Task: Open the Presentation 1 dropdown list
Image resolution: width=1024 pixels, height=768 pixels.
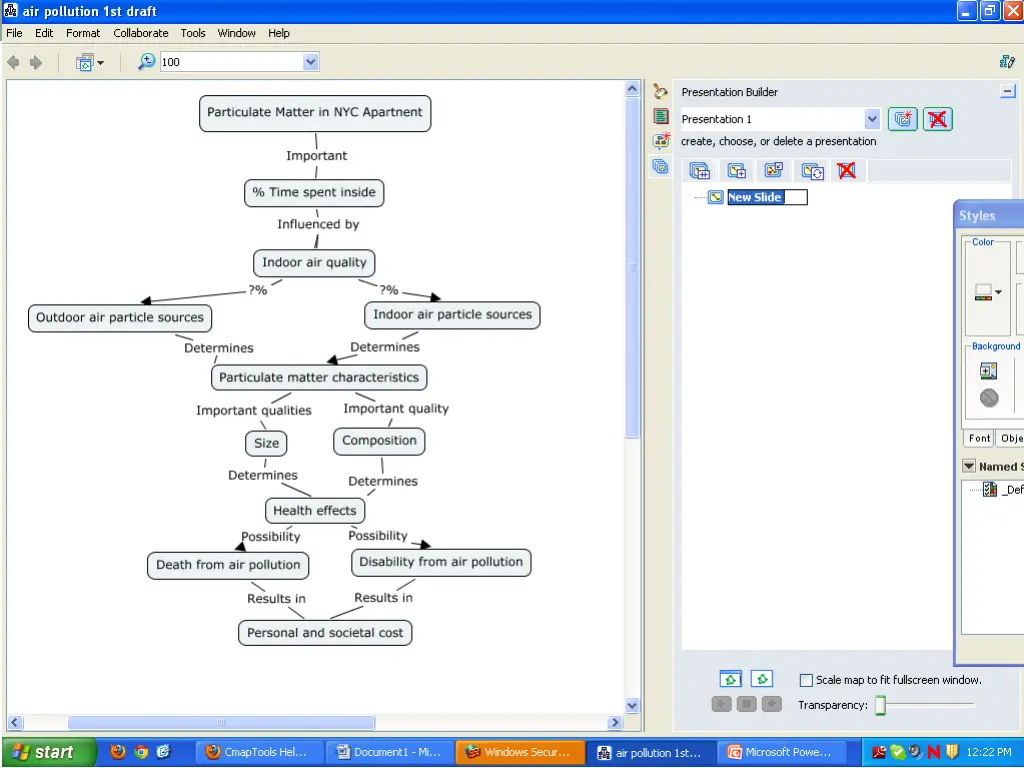Action: tap(872, 119)
